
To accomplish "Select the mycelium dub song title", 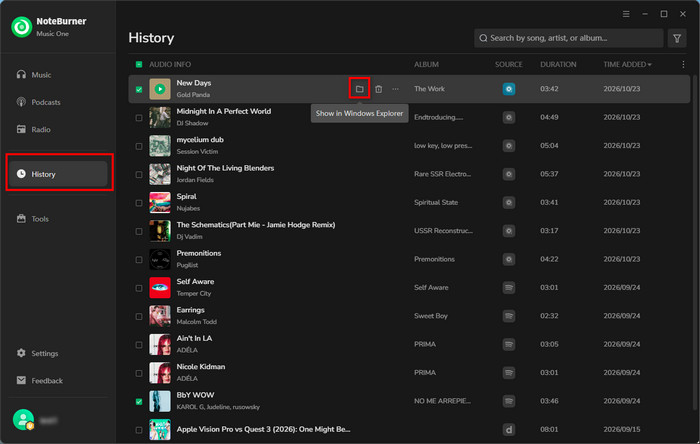I will click(200, 140).
